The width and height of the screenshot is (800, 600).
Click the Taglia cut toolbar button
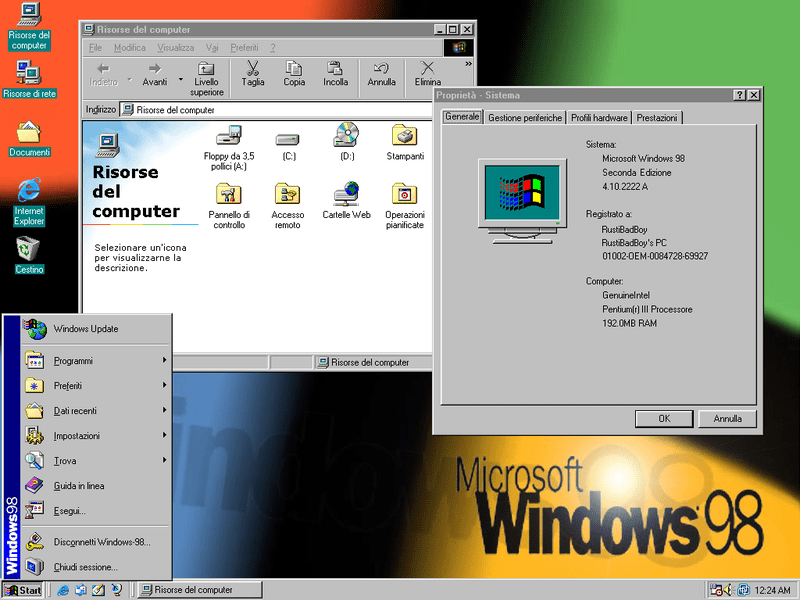[x=253, y=74]
